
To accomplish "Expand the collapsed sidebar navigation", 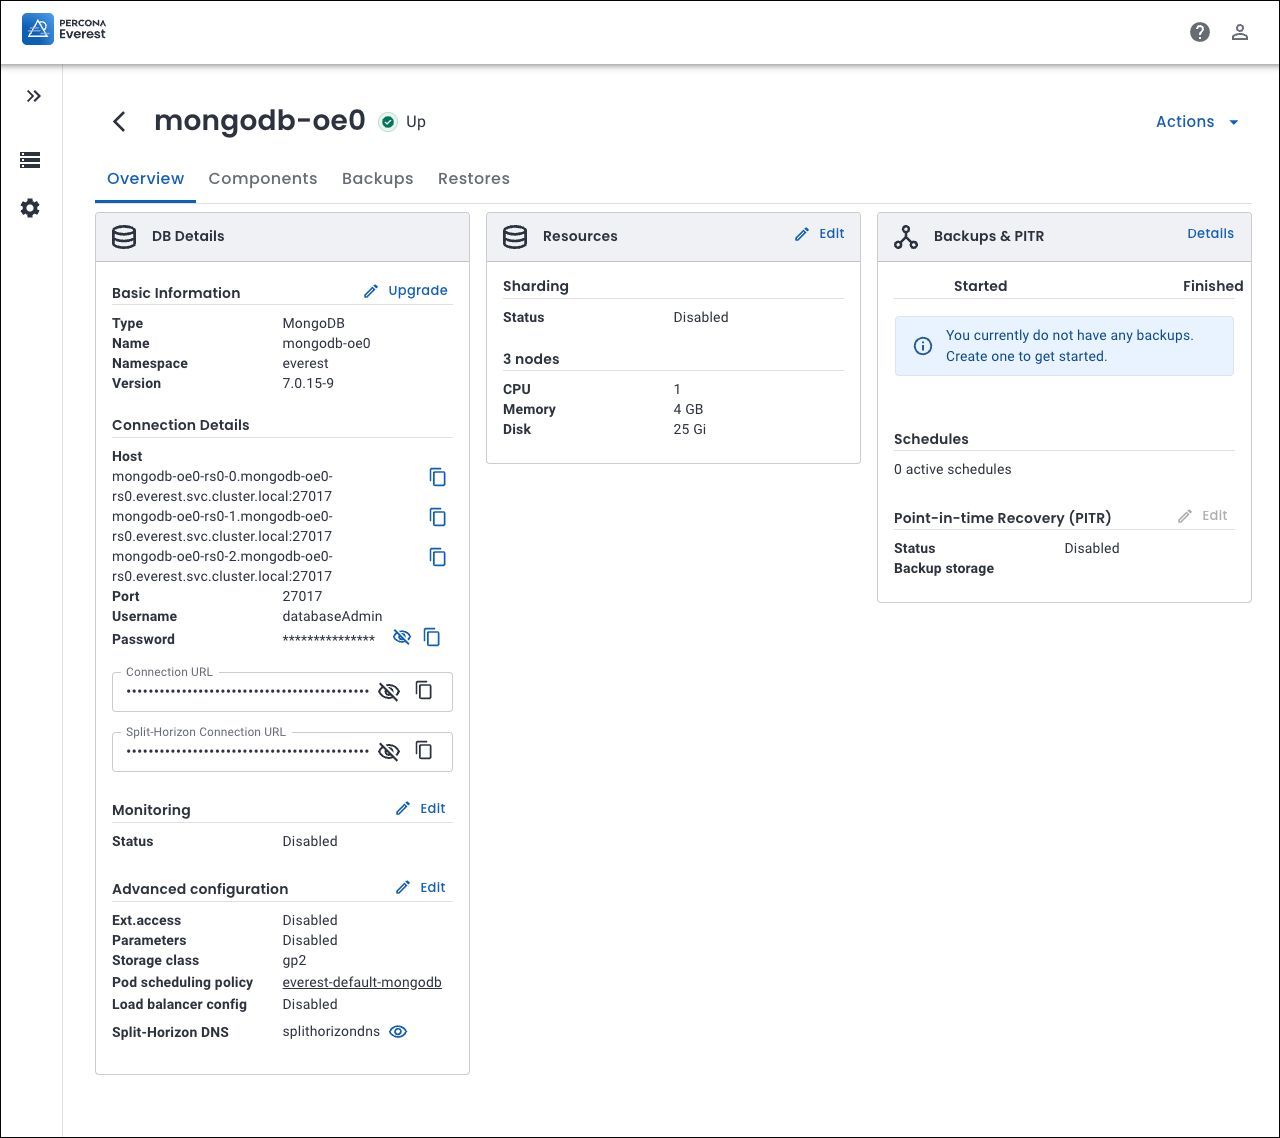I will [33, 96].
